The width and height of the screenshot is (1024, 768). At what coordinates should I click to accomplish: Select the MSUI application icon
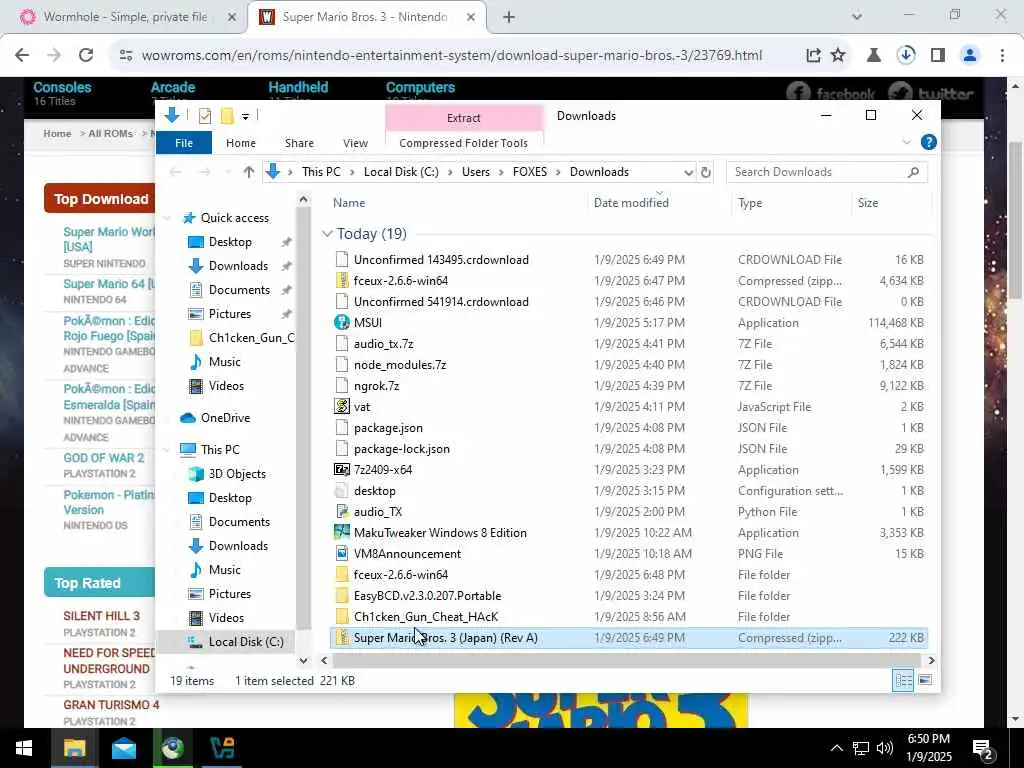point(342,323)
